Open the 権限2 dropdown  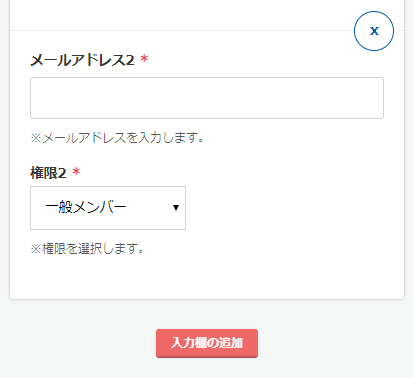click(108, 208)
